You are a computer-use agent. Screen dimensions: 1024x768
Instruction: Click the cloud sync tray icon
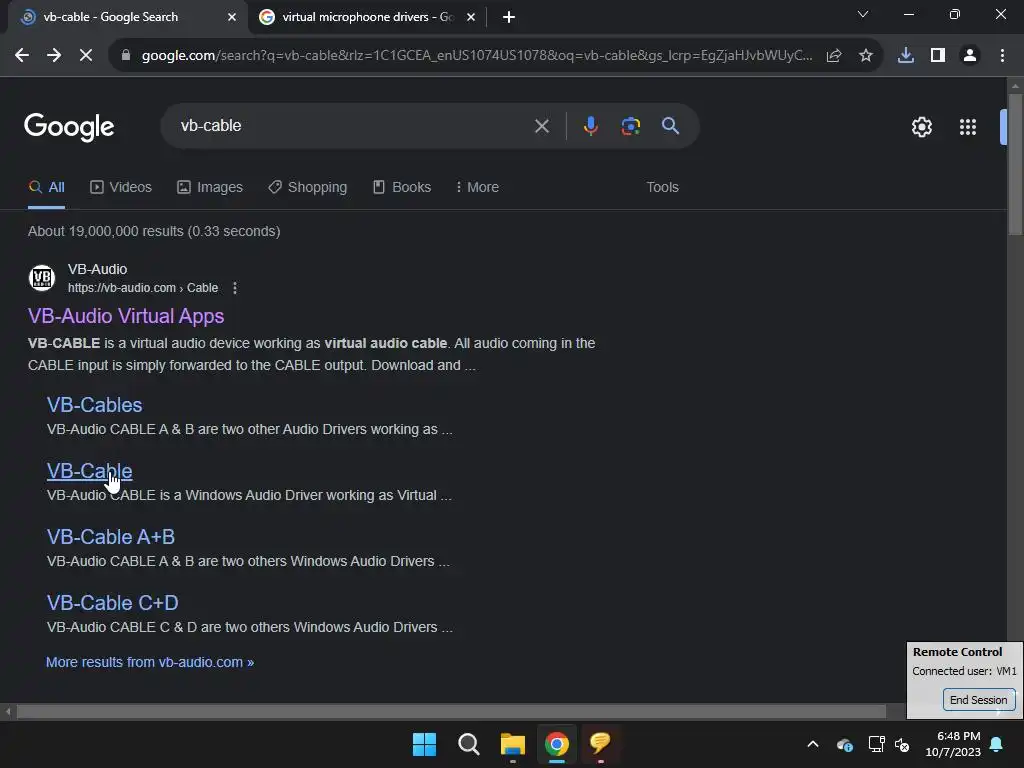tap(844, 744)
